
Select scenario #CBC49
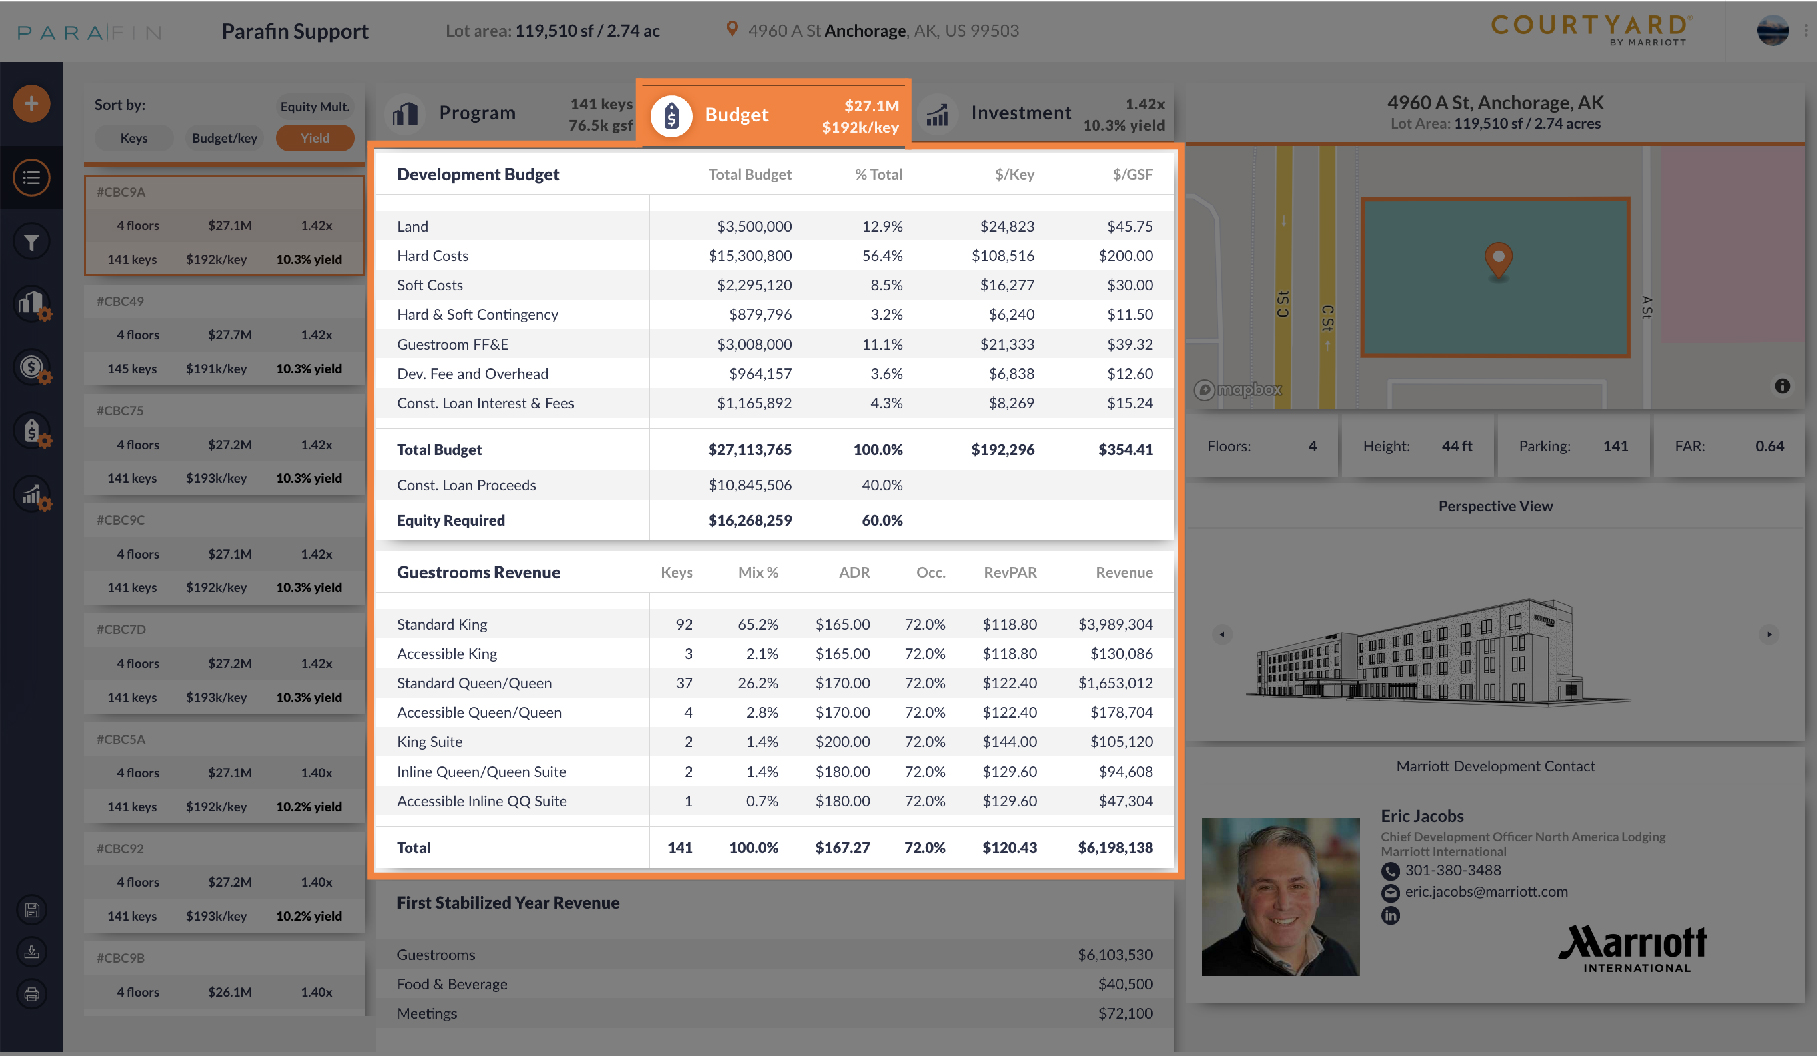224,335
